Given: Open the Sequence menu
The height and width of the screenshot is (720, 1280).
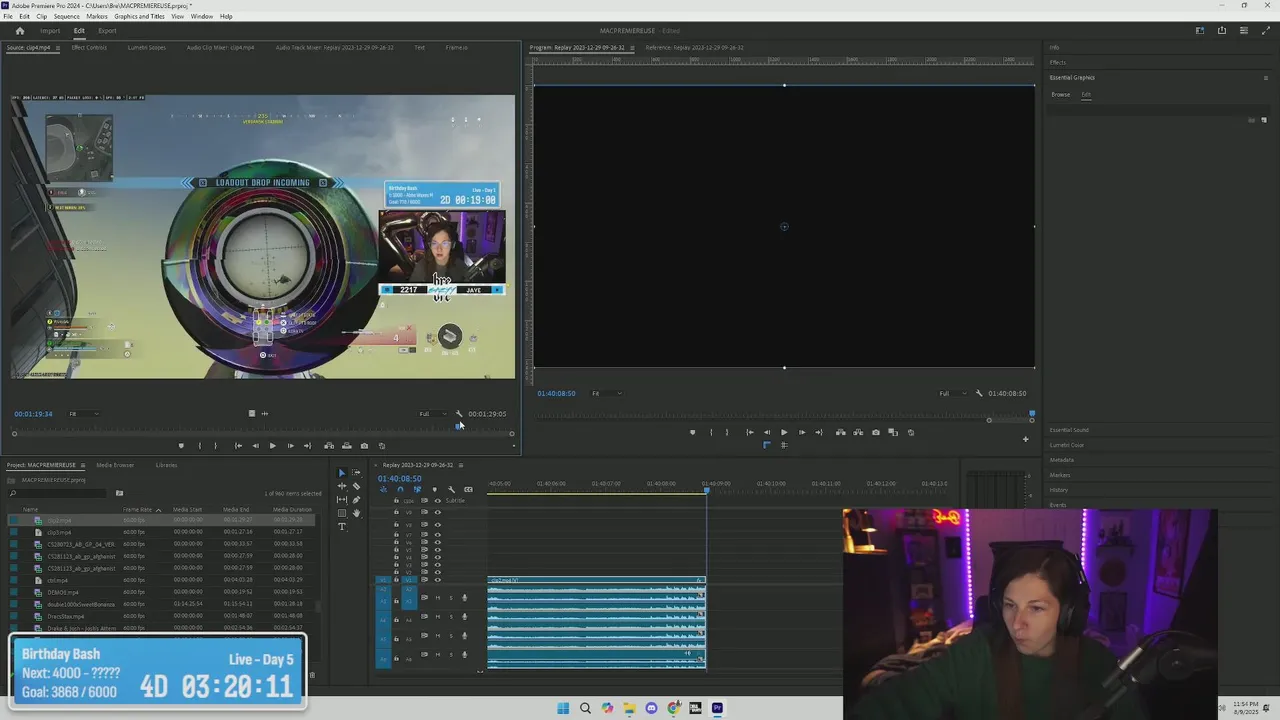Looking at the screenshot, I should pos(66,17).
